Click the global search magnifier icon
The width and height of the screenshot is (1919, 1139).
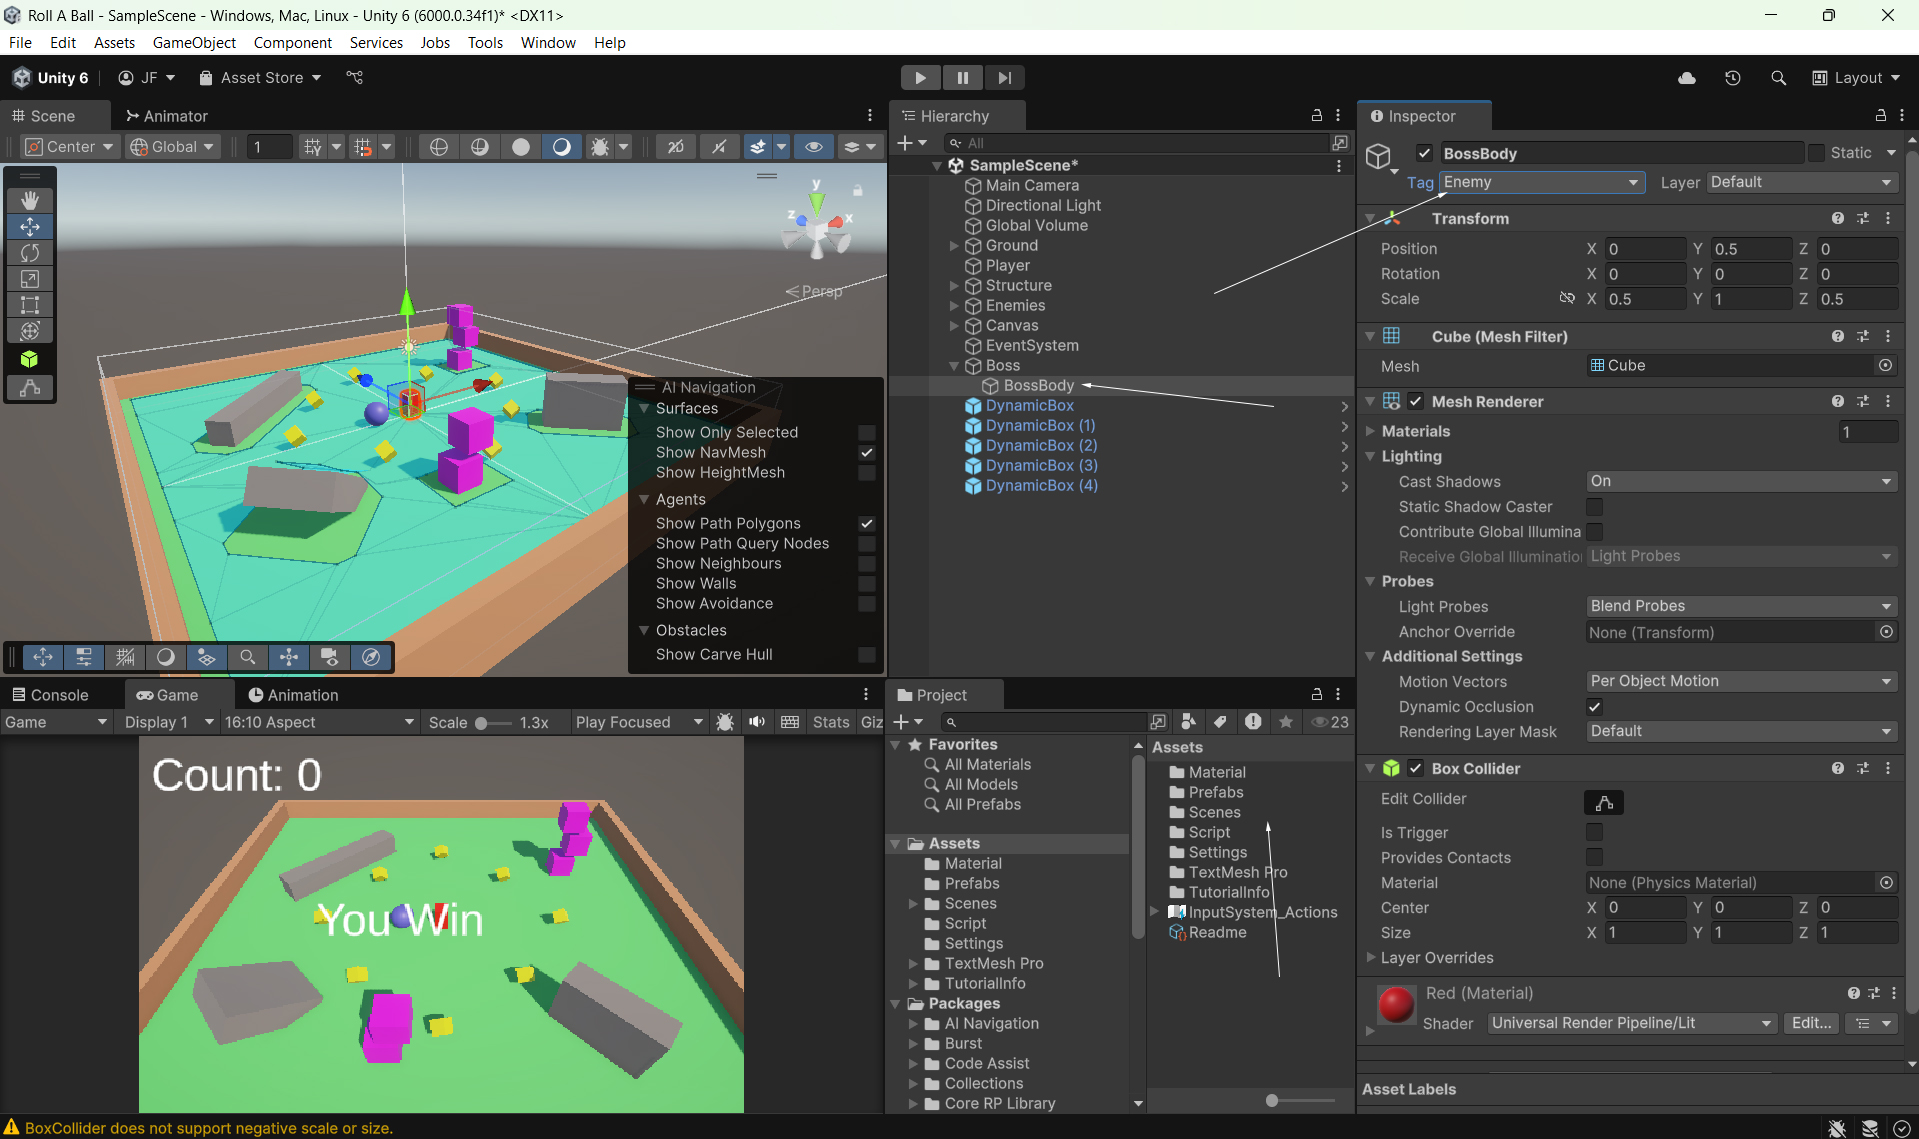[x=1778, y=78]
